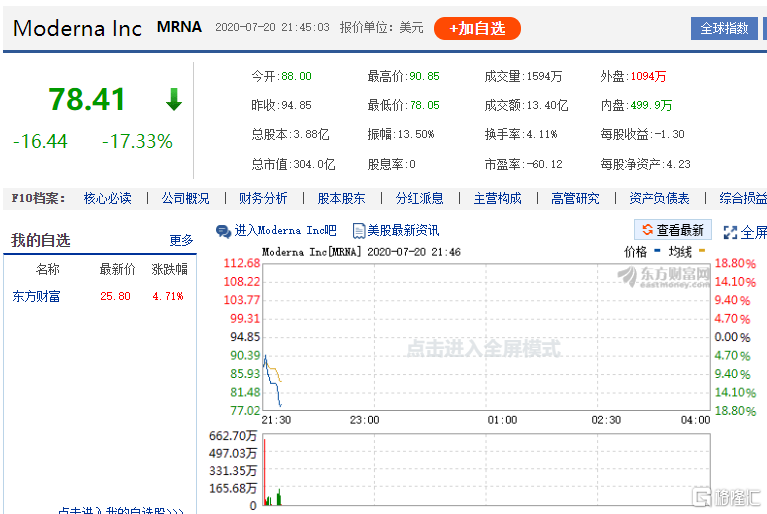This screenshot has width=767, height=514.
Task: Open 东方财富 stock in watchlist
Action: point(36,296)
